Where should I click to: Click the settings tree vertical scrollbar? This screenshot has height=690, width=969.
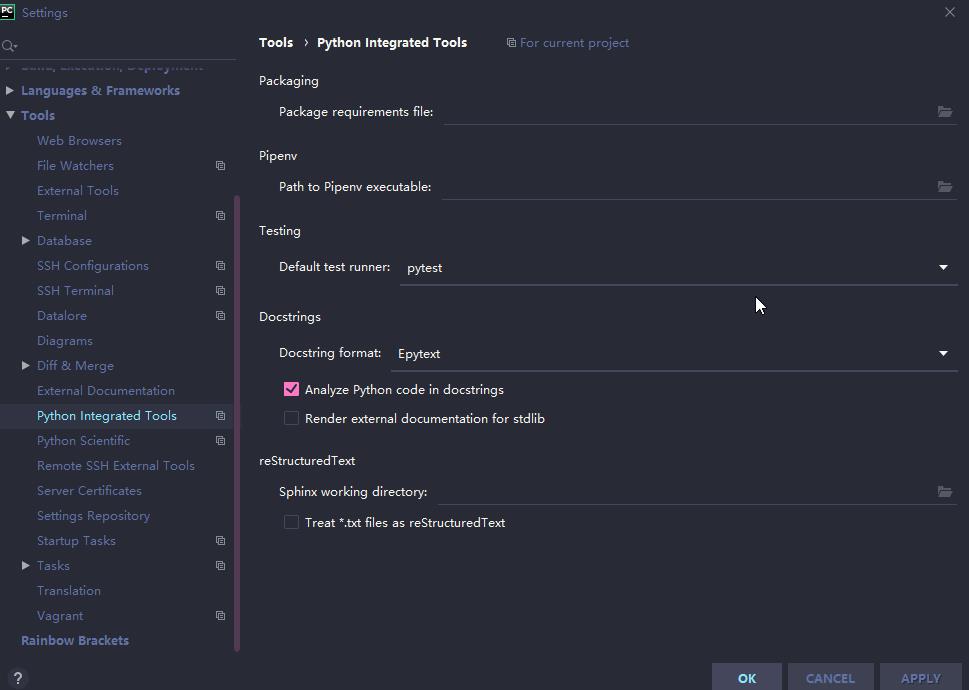237,423
